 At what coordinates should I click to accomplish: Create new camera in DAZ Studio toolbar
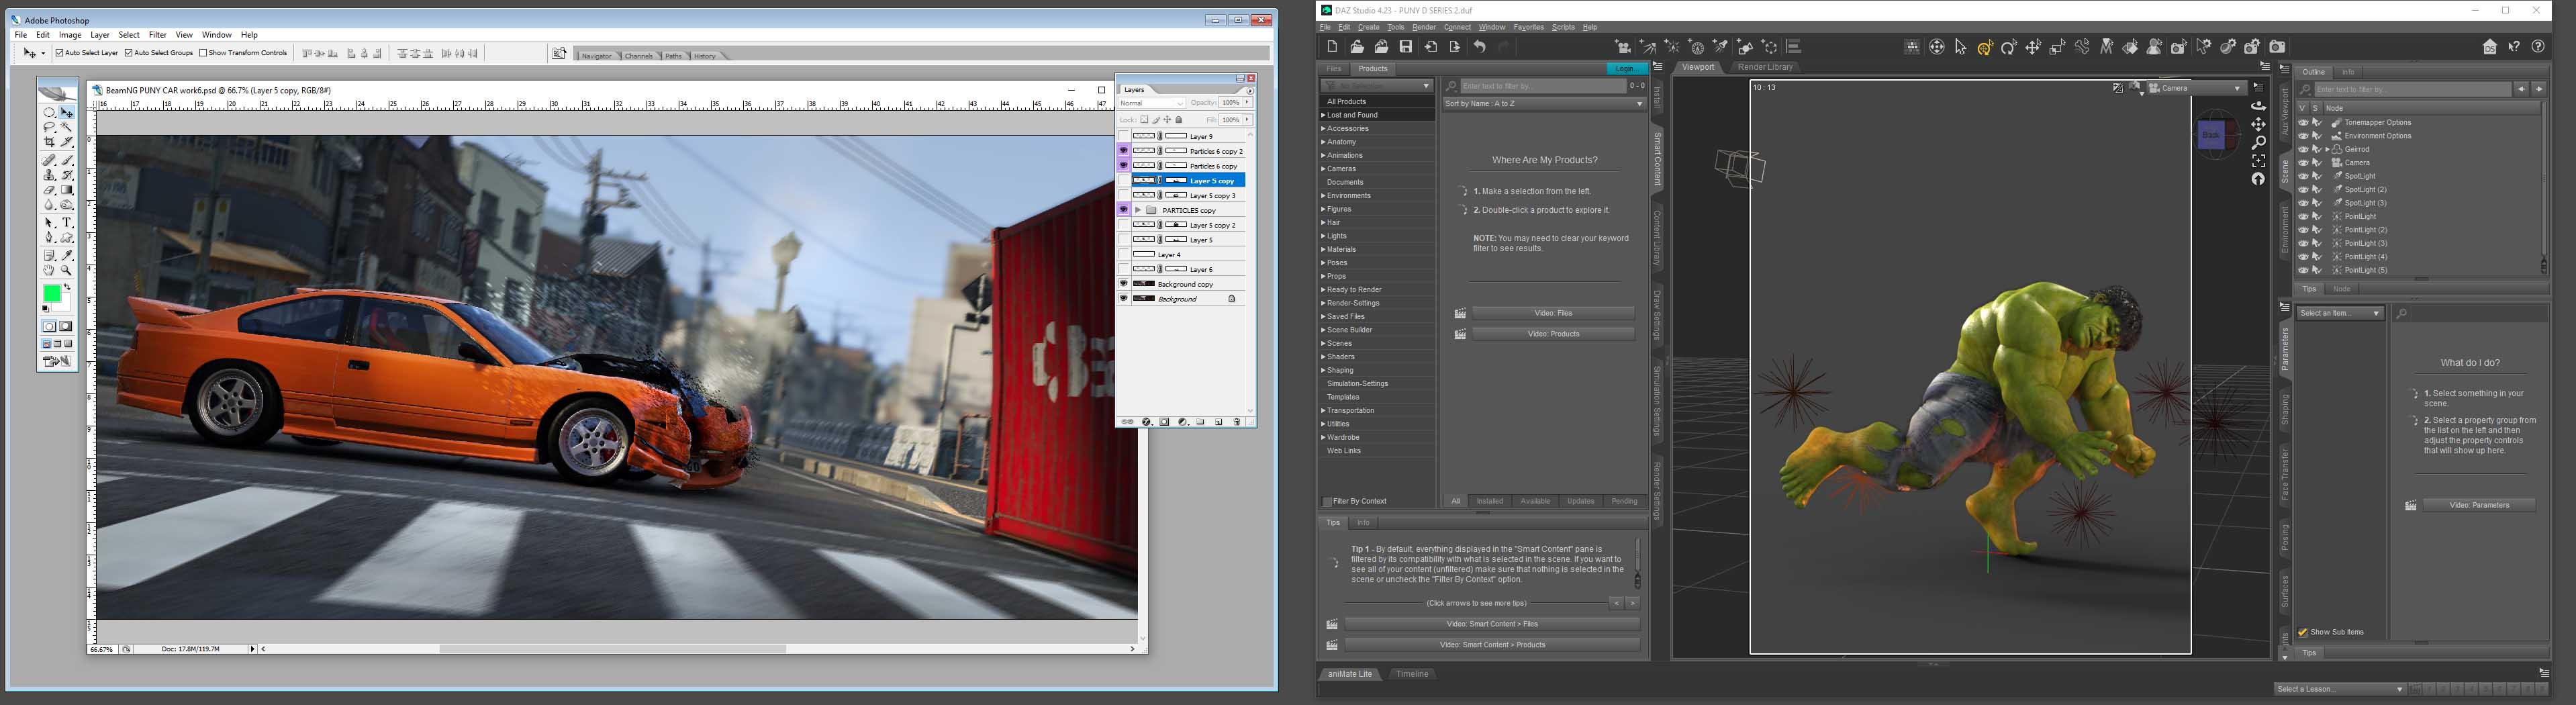[1623, 46]
